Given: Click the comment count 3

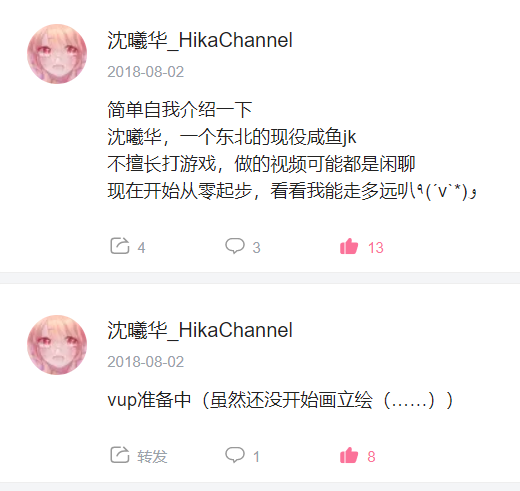Looking at the screenshot, I should pyautogui.click(x=256, y=248).
